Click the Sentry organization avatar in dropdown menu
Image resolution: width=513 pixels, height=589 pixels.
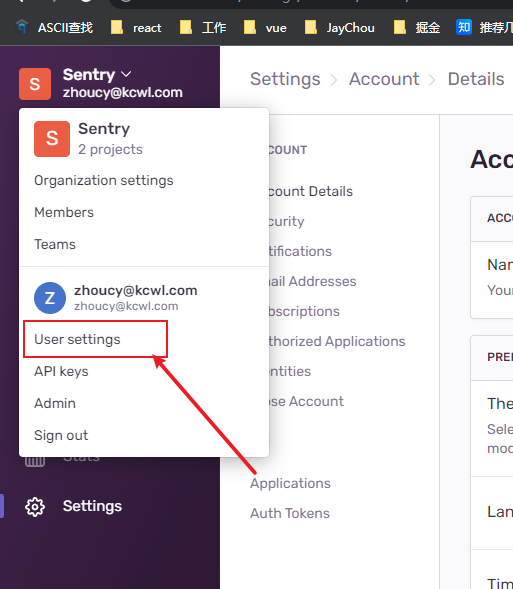[52, 139]
